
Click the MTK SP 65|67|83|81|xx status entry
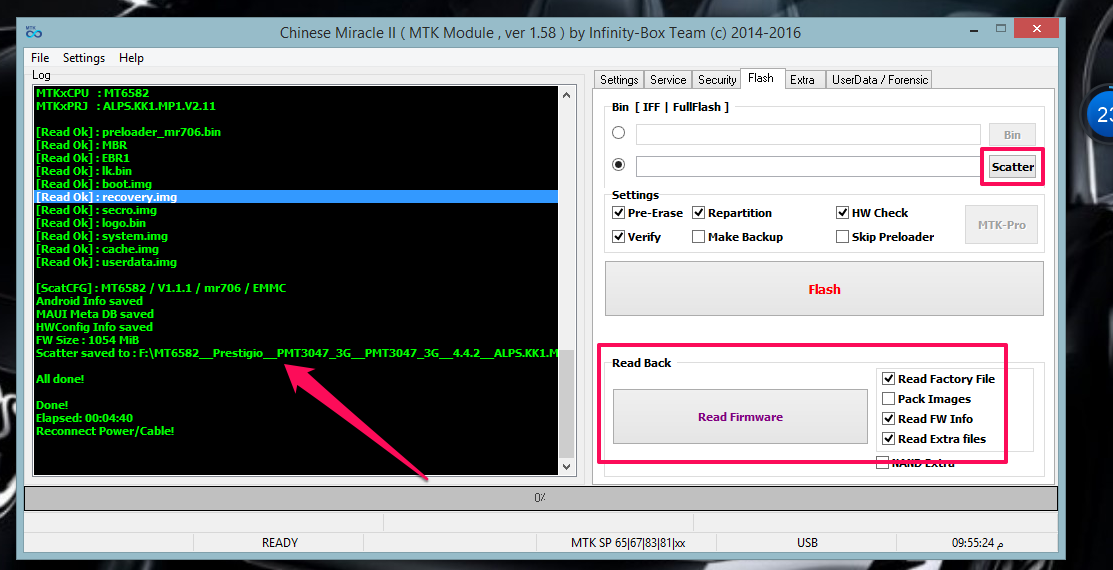(x=628, y=543)
